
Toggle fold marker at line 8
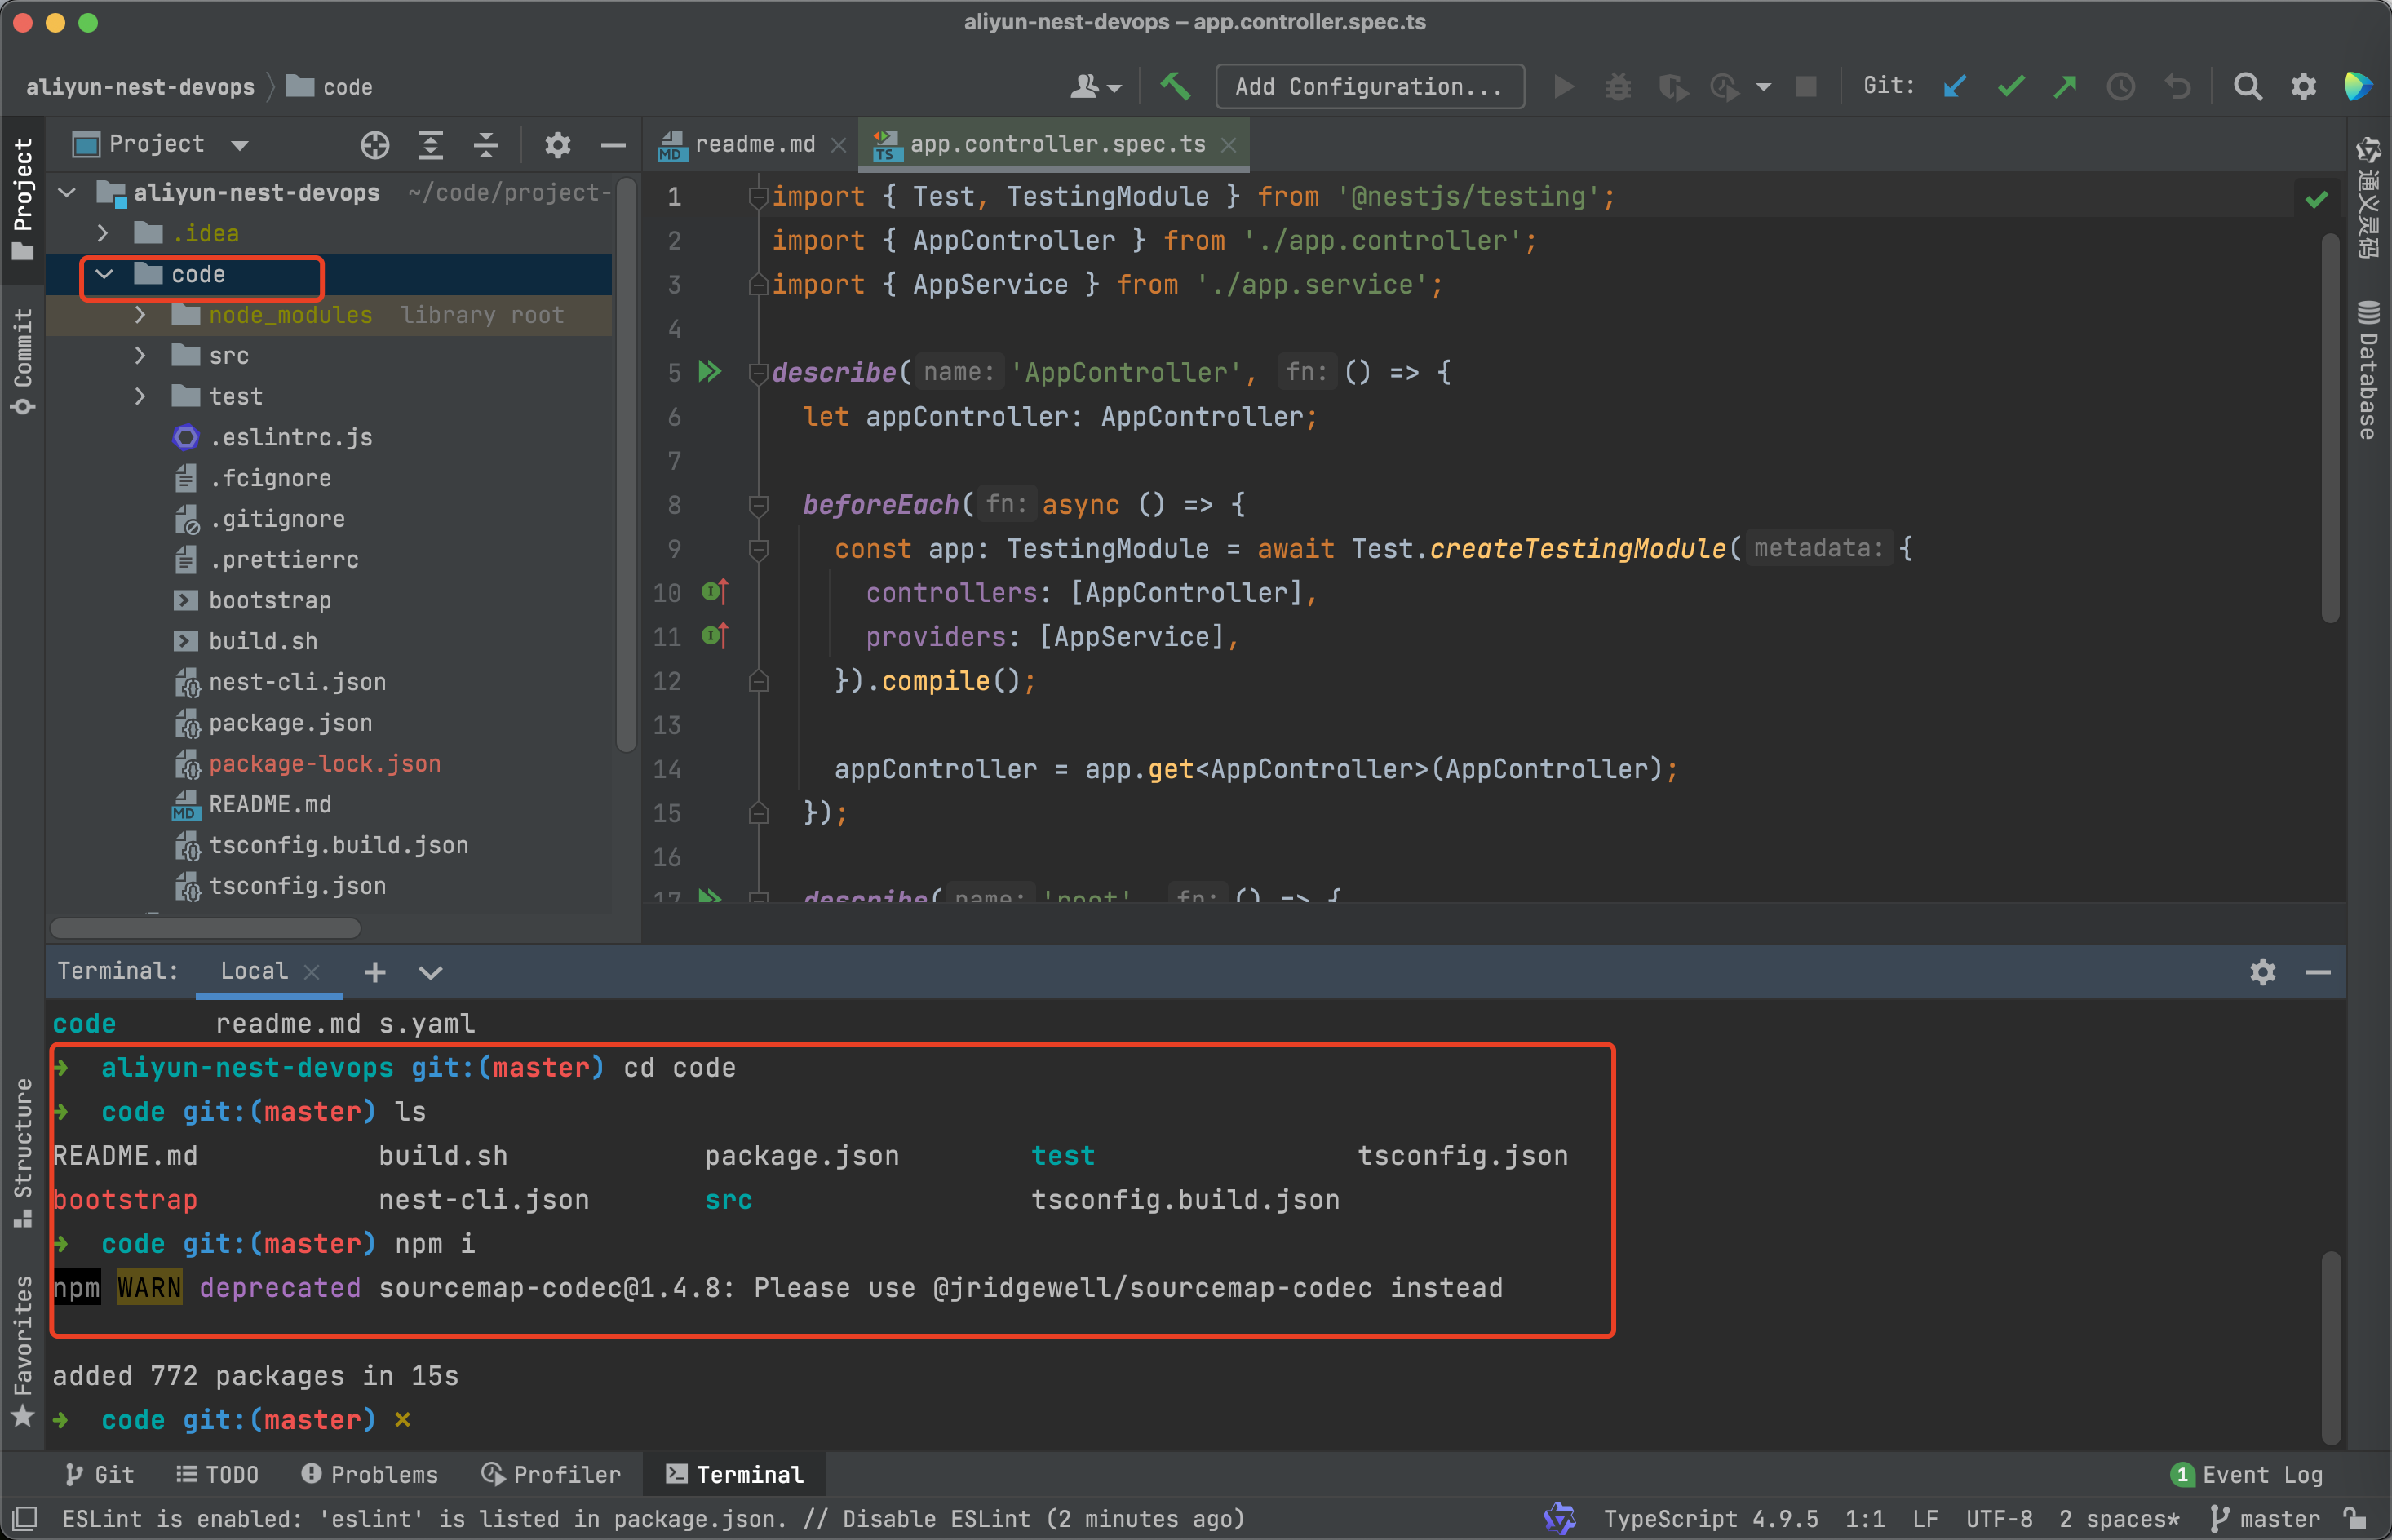(x=759, y=505)
